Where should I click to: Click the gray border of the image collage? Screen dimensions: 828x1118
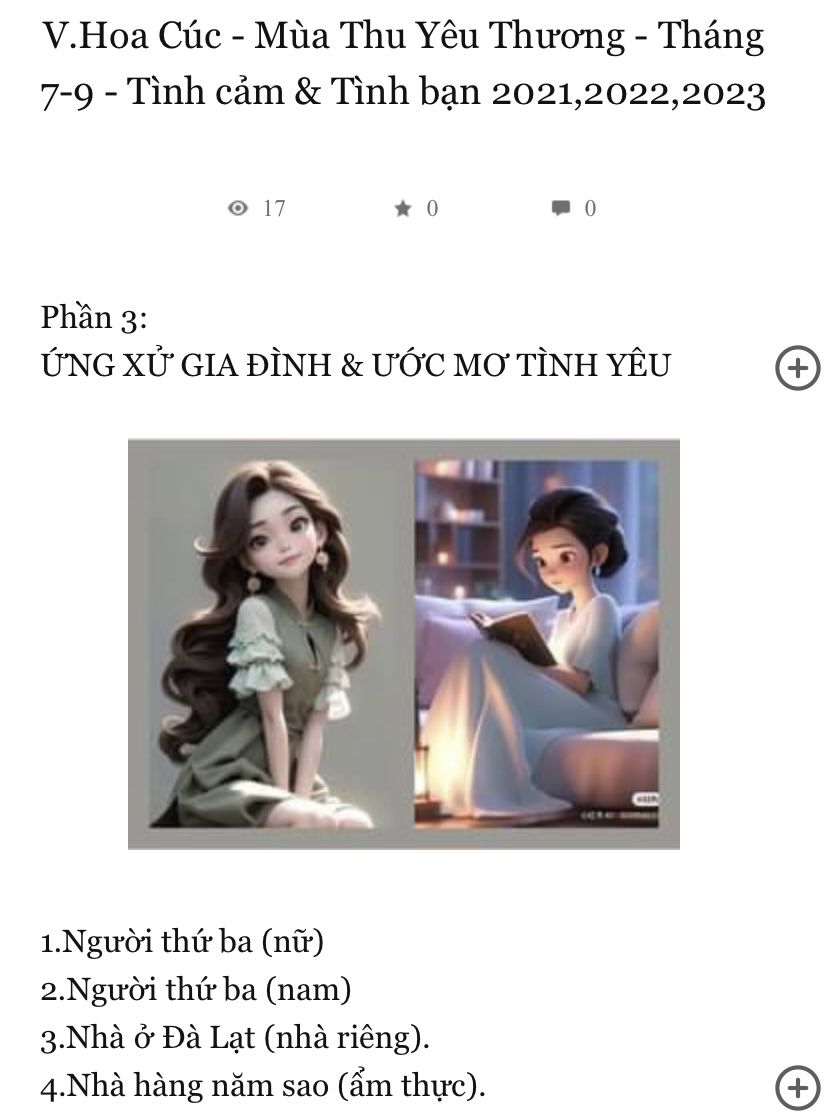point(404,448)
